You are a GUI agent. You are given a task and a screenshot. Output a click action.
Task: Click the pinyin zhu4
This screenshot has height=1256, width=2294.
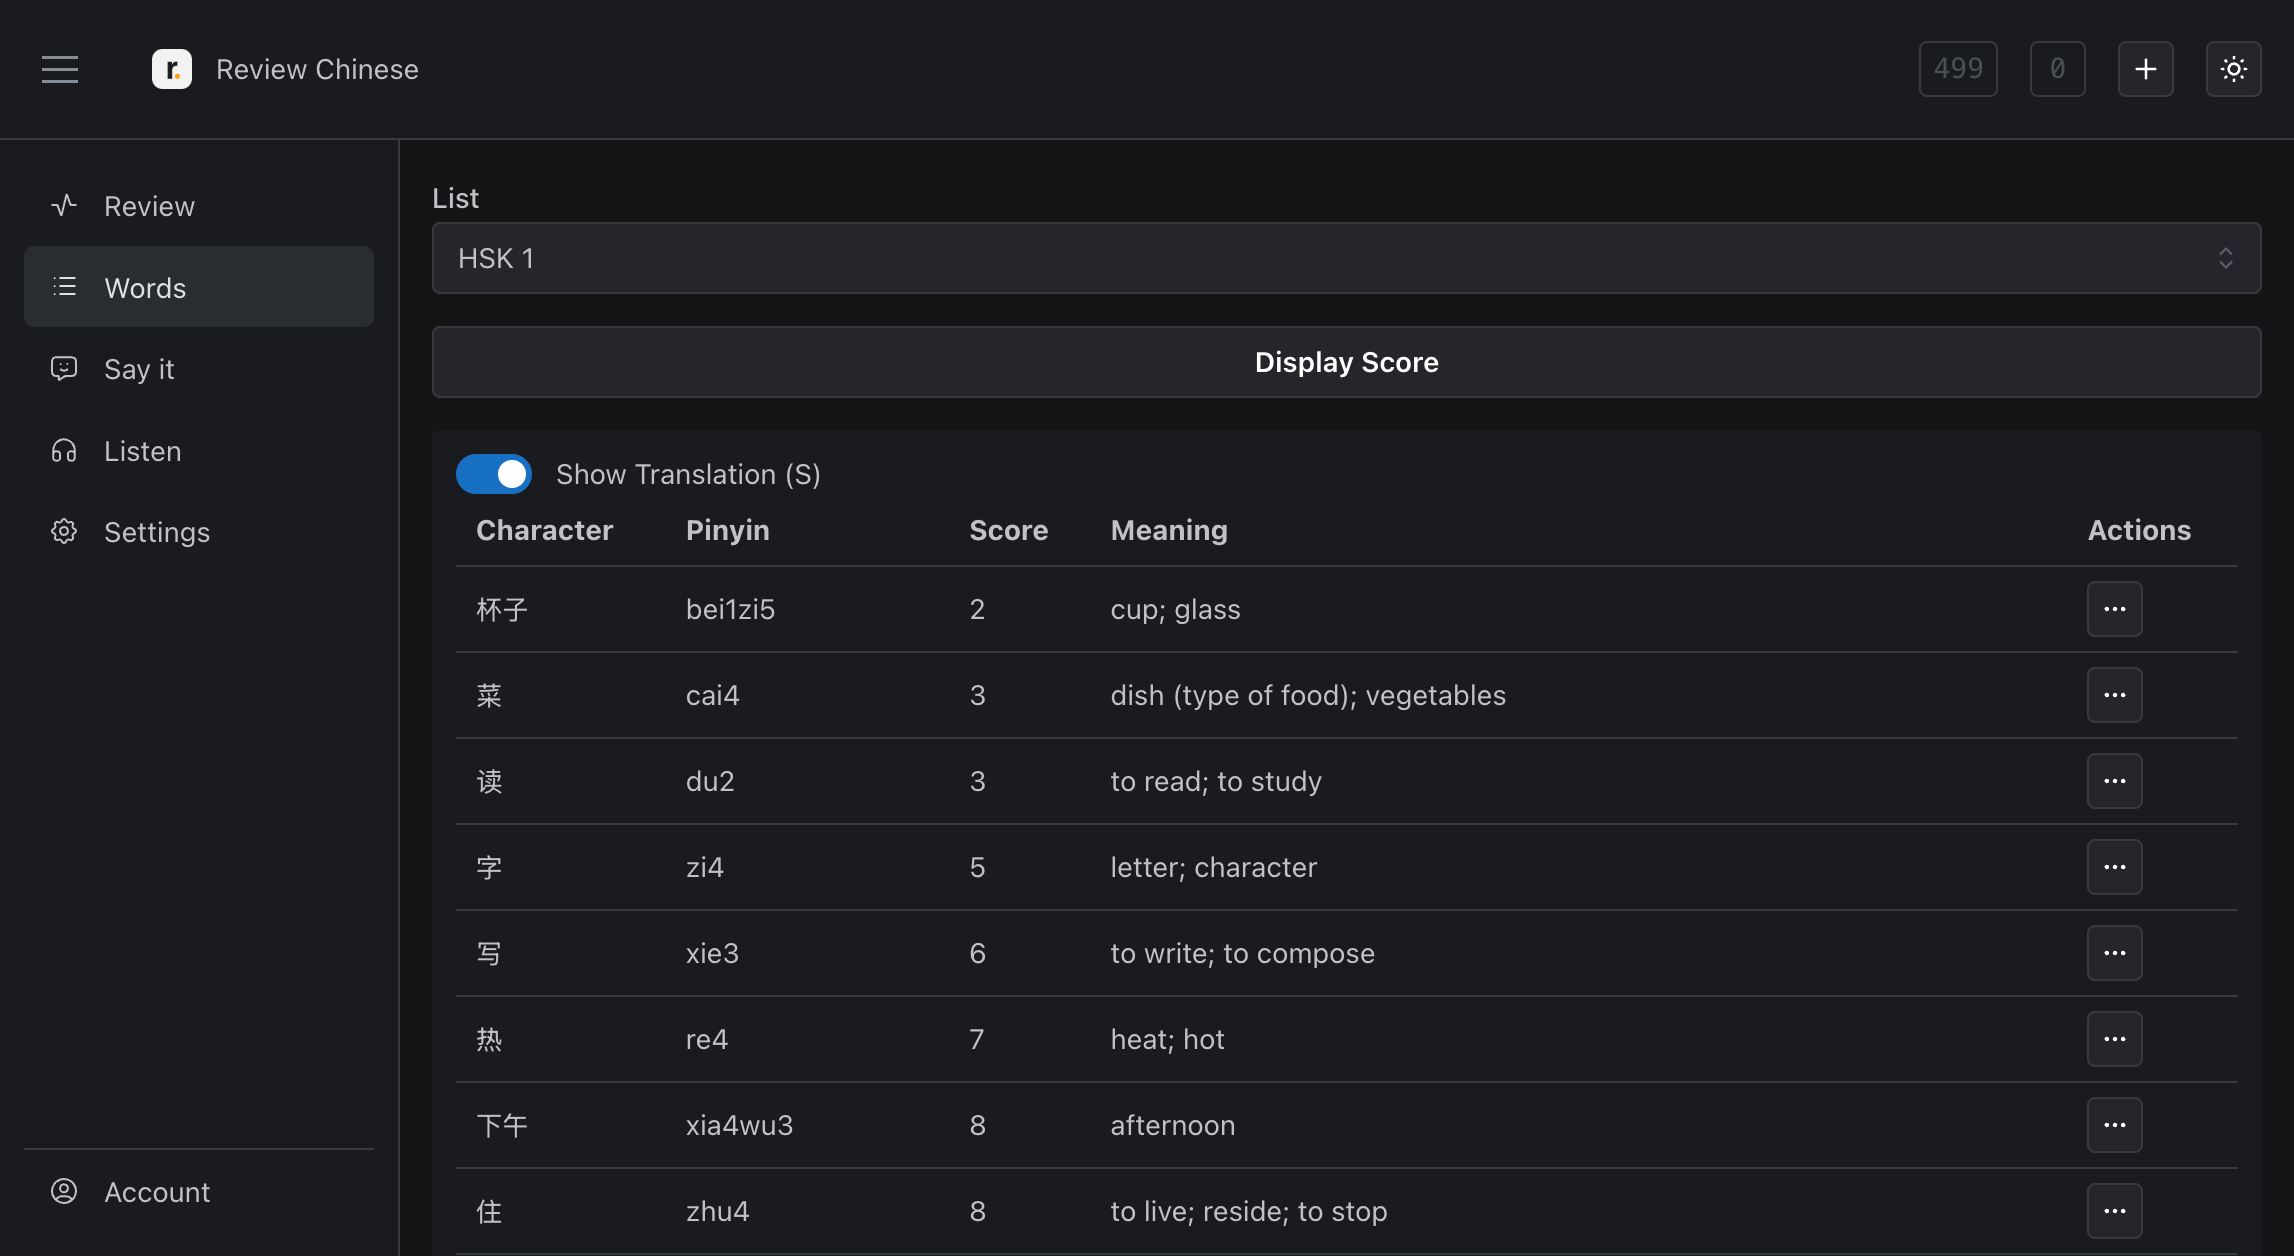(x=717, y=1211)
